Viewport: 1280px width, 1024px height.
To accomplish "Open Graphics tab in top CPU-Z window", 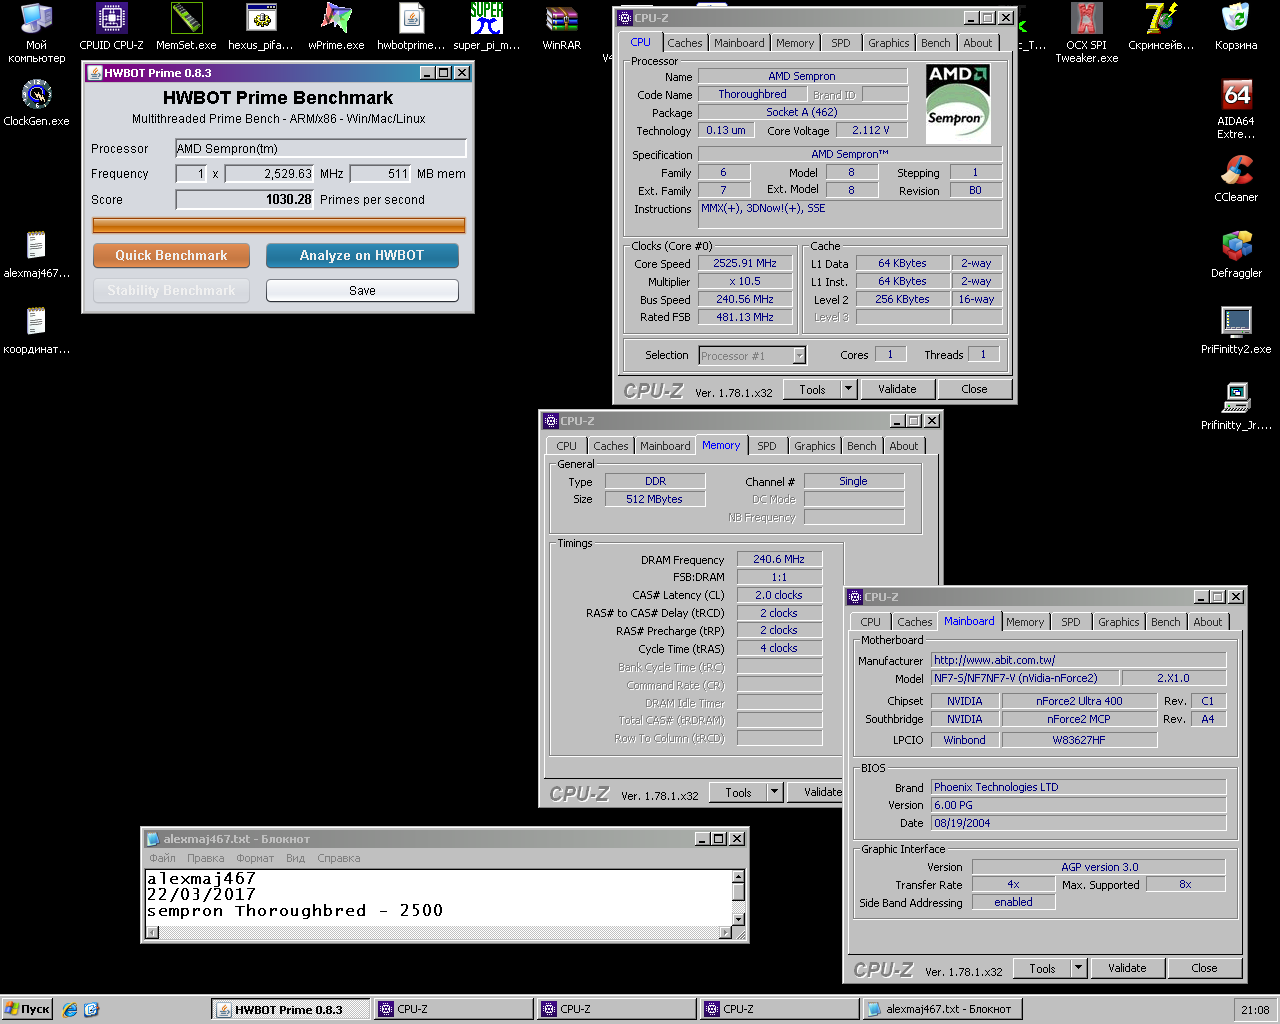I will (x=889, y=43).
